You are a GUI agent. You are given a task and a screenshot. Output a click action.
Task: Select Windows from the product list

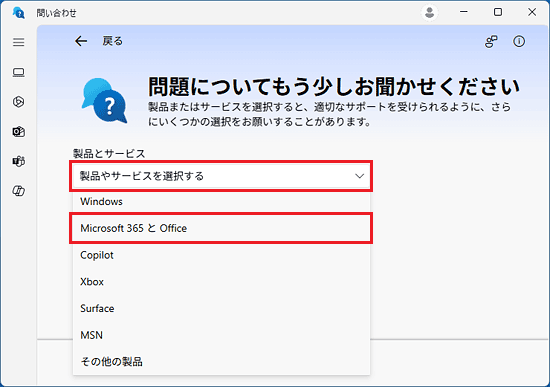221,201
